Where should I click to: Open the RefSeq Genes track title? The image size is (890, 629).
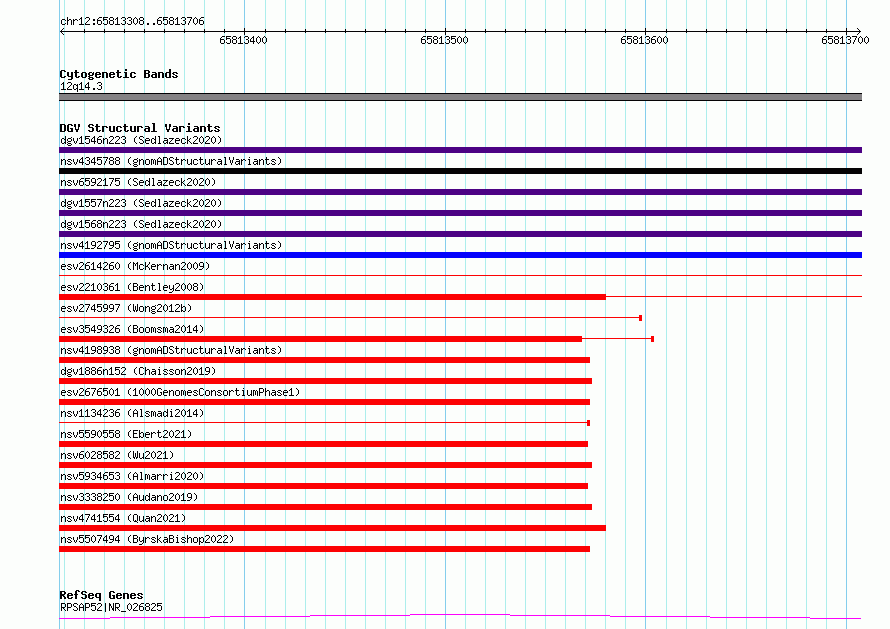(101, 595)
